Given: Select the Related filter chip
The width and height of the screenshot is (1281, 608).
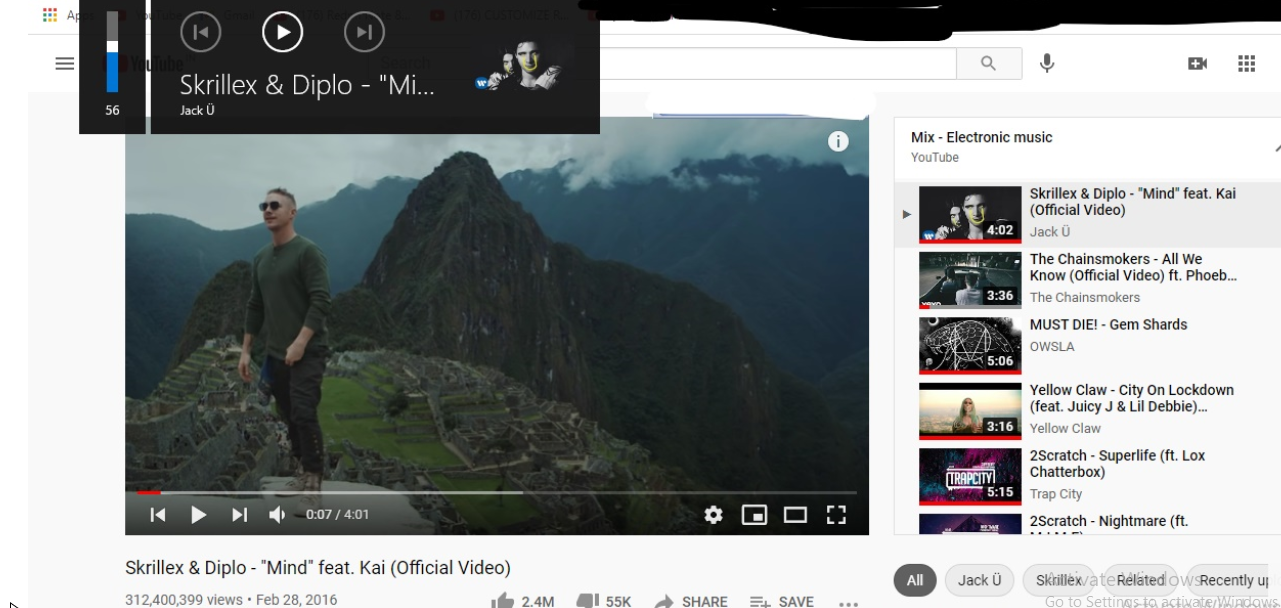Looking at the screenshot, I should coord(1141,580).
